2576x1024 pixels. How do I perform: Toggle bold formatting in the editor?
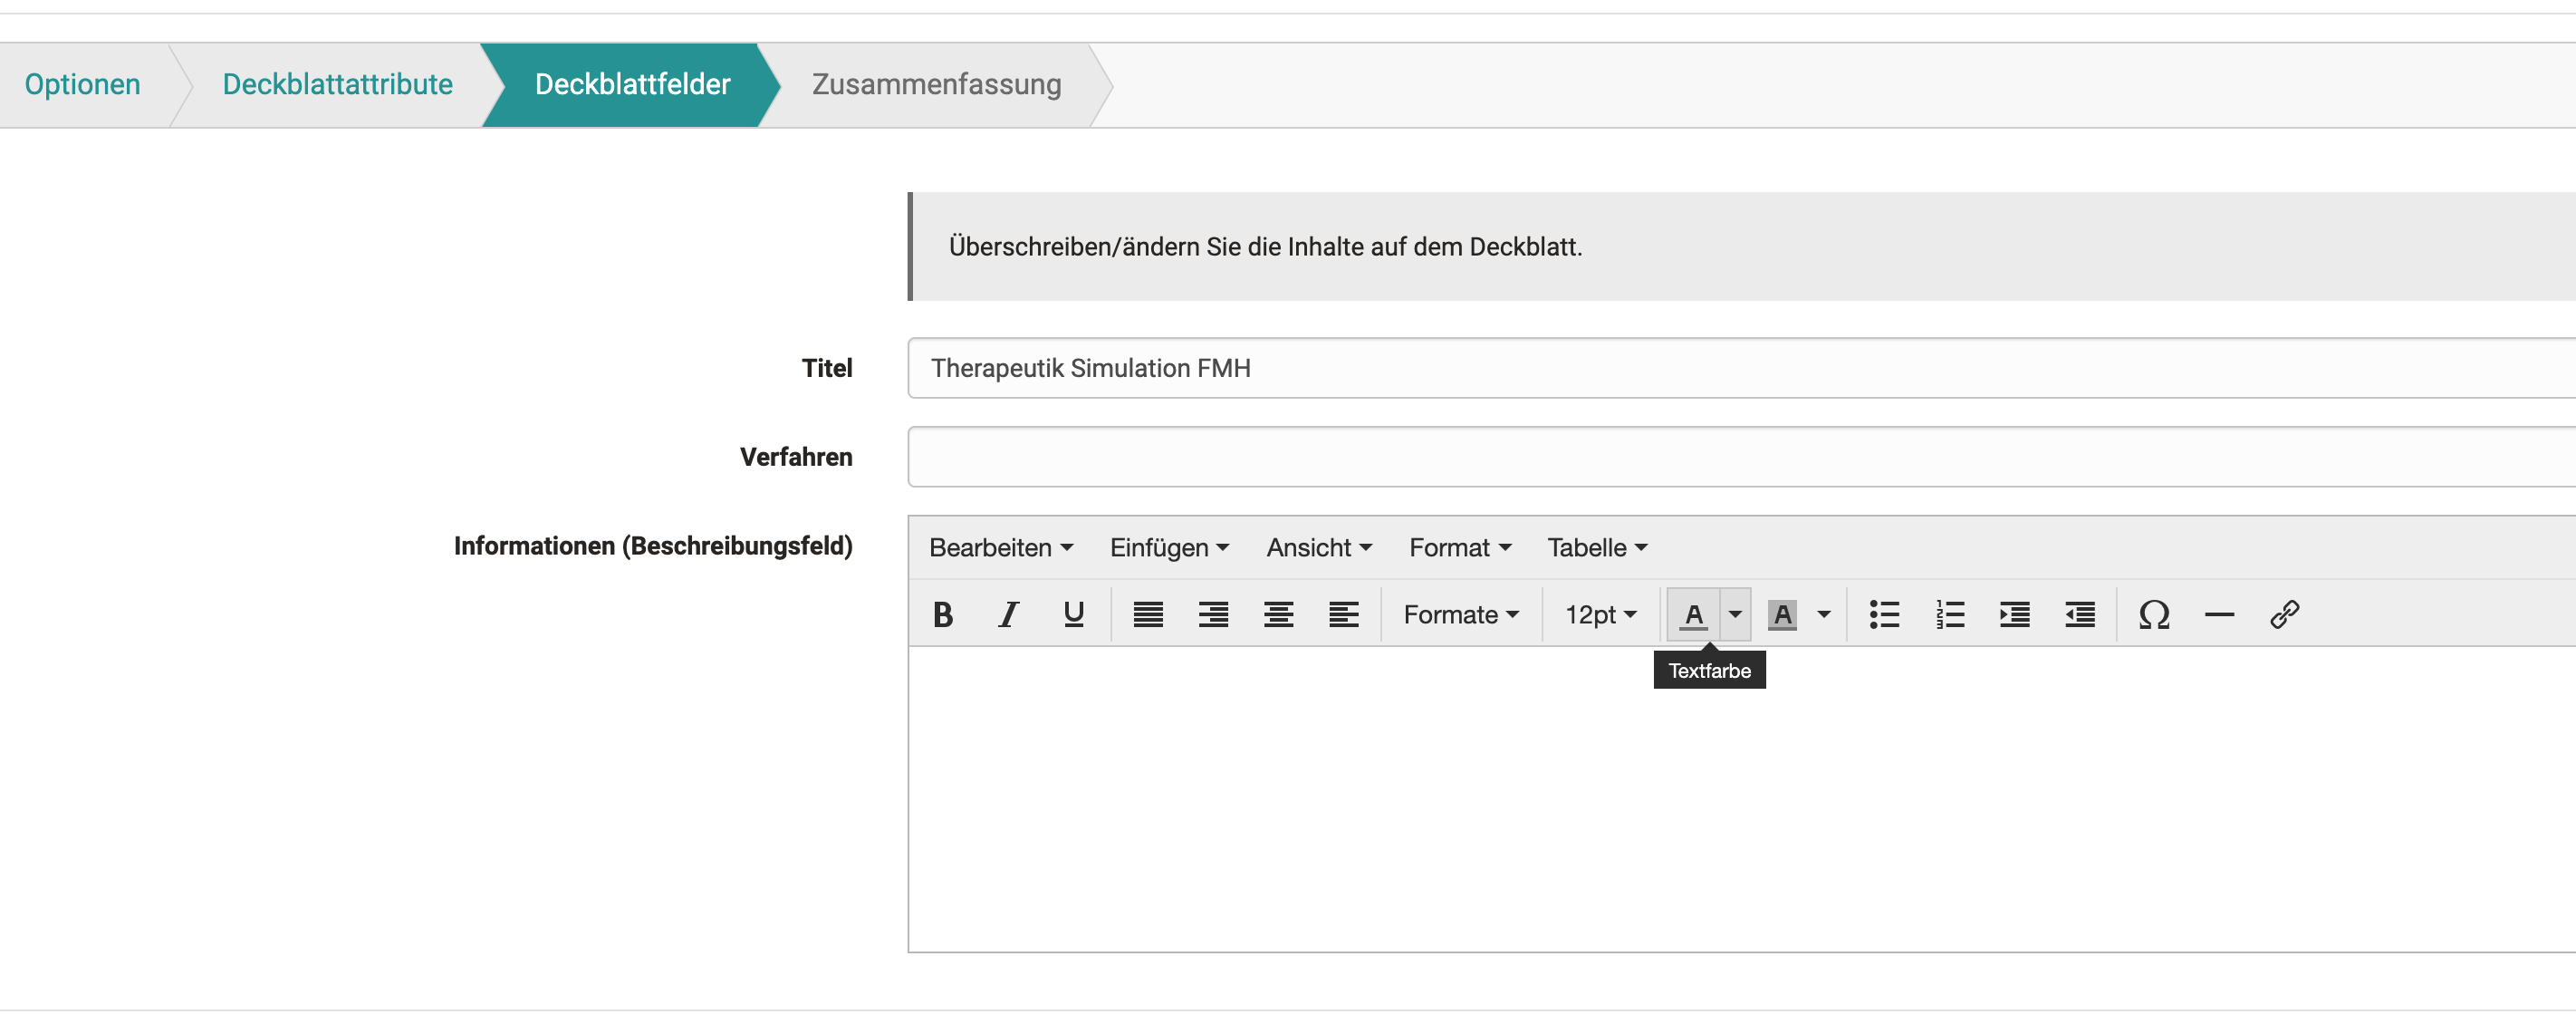click(941, 614)
